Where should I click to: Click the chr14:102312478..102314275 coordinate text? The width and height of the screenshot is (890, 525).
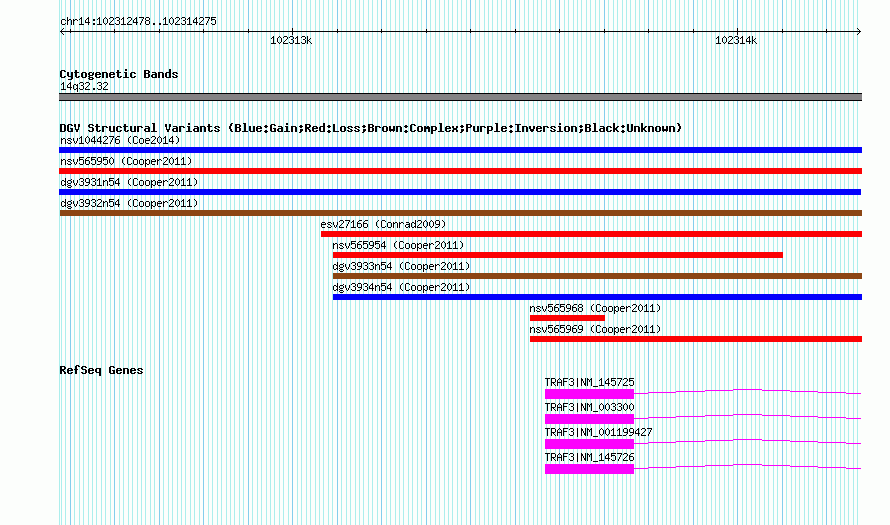138,21
